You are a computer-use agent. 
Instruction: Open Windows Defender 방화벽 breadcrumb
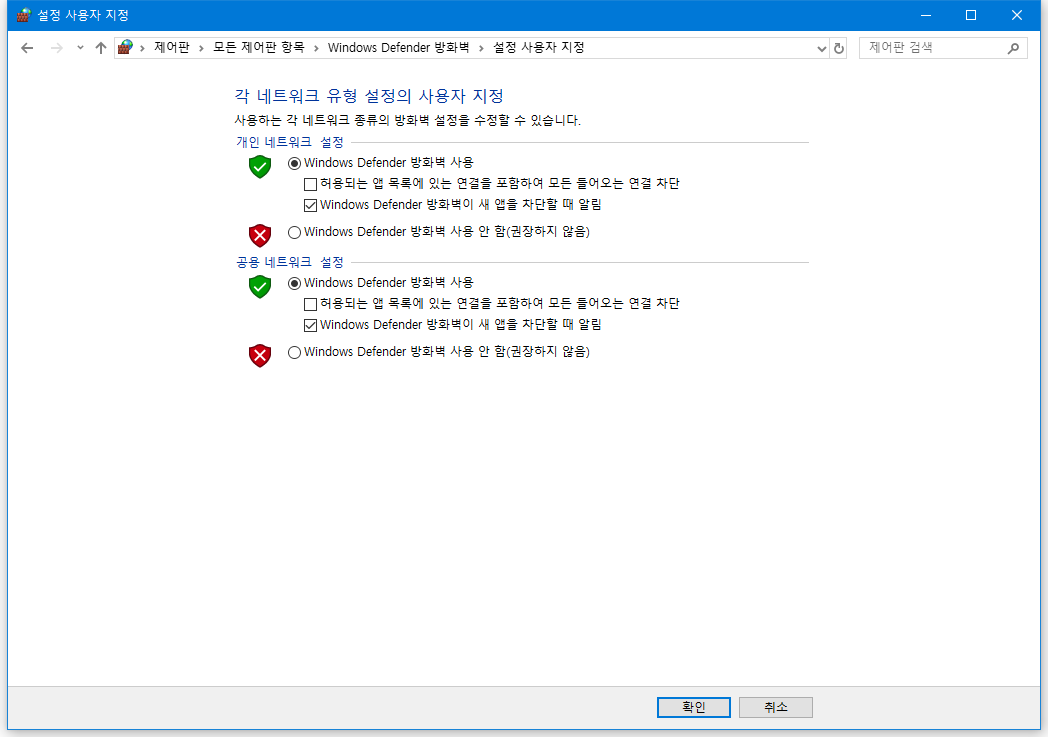(x=398, y=47)
